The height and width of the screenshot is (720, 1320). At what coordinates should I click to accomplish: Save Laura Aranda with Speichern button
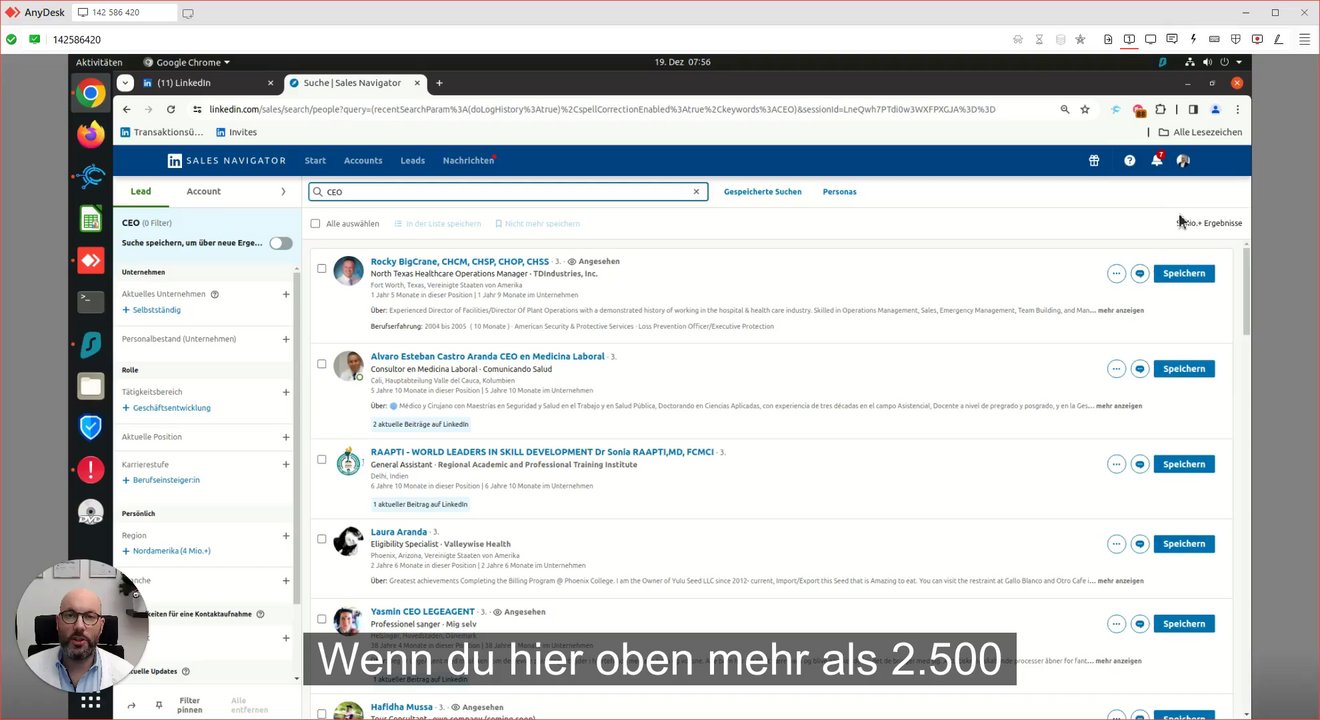1184,544
